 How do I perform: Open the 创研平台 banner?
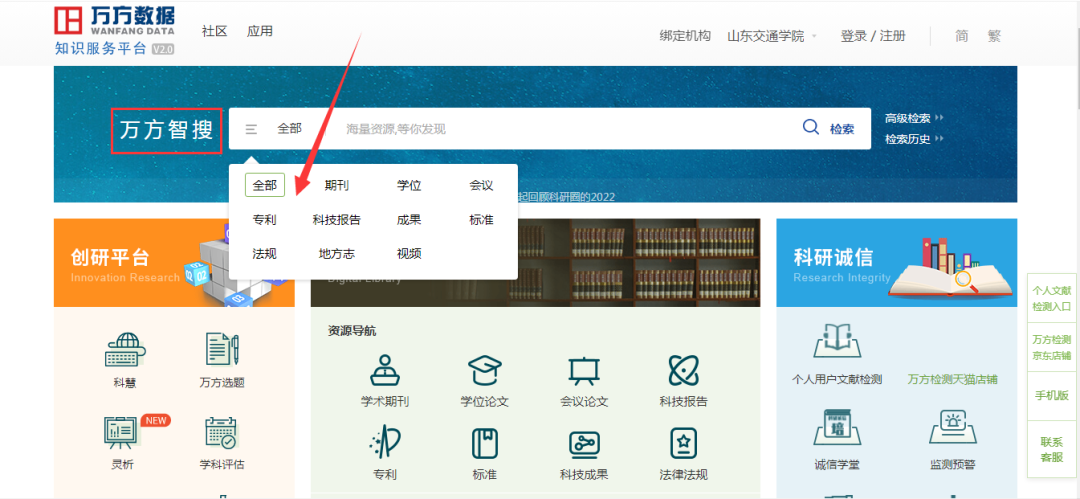coord(174,263)
